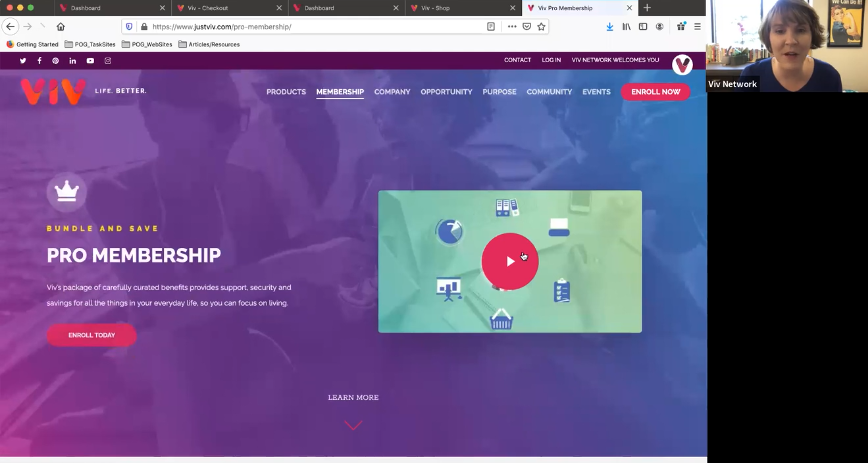Close the Viv - Checkout tab
This screenshot has height=463, width=868.
pyautogui.click(x=279, y=8)
